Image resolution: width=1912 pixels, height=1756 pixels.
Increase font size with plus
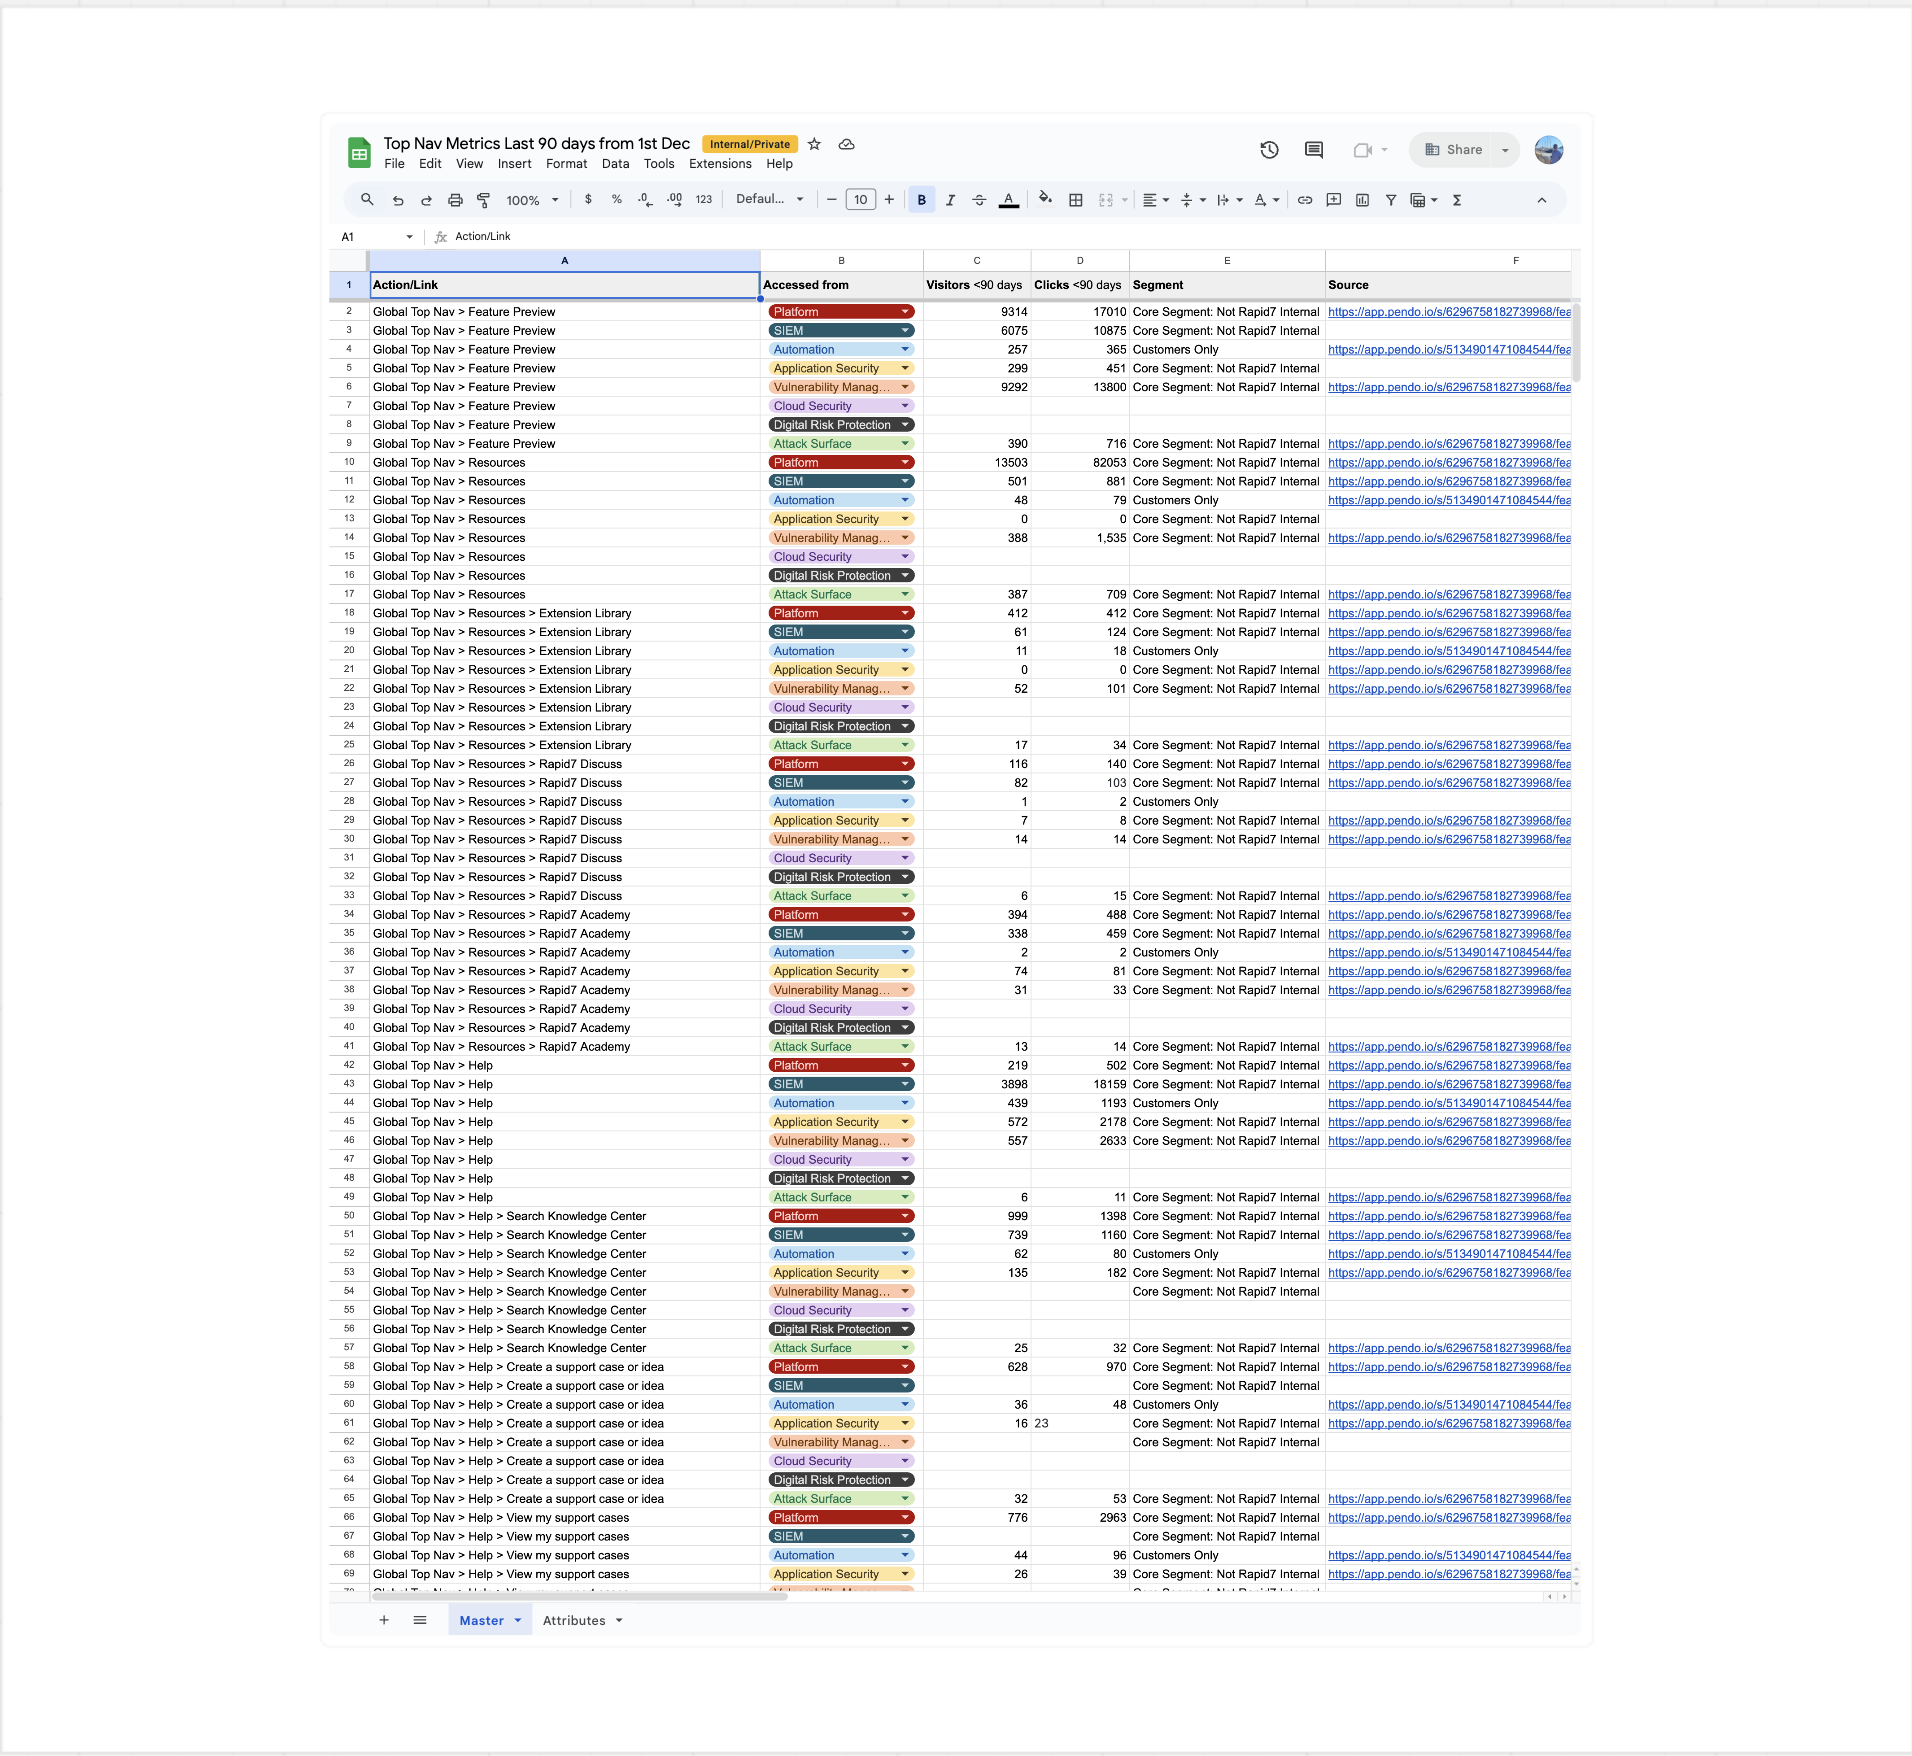pyautogui.click(x=889, y=200)
